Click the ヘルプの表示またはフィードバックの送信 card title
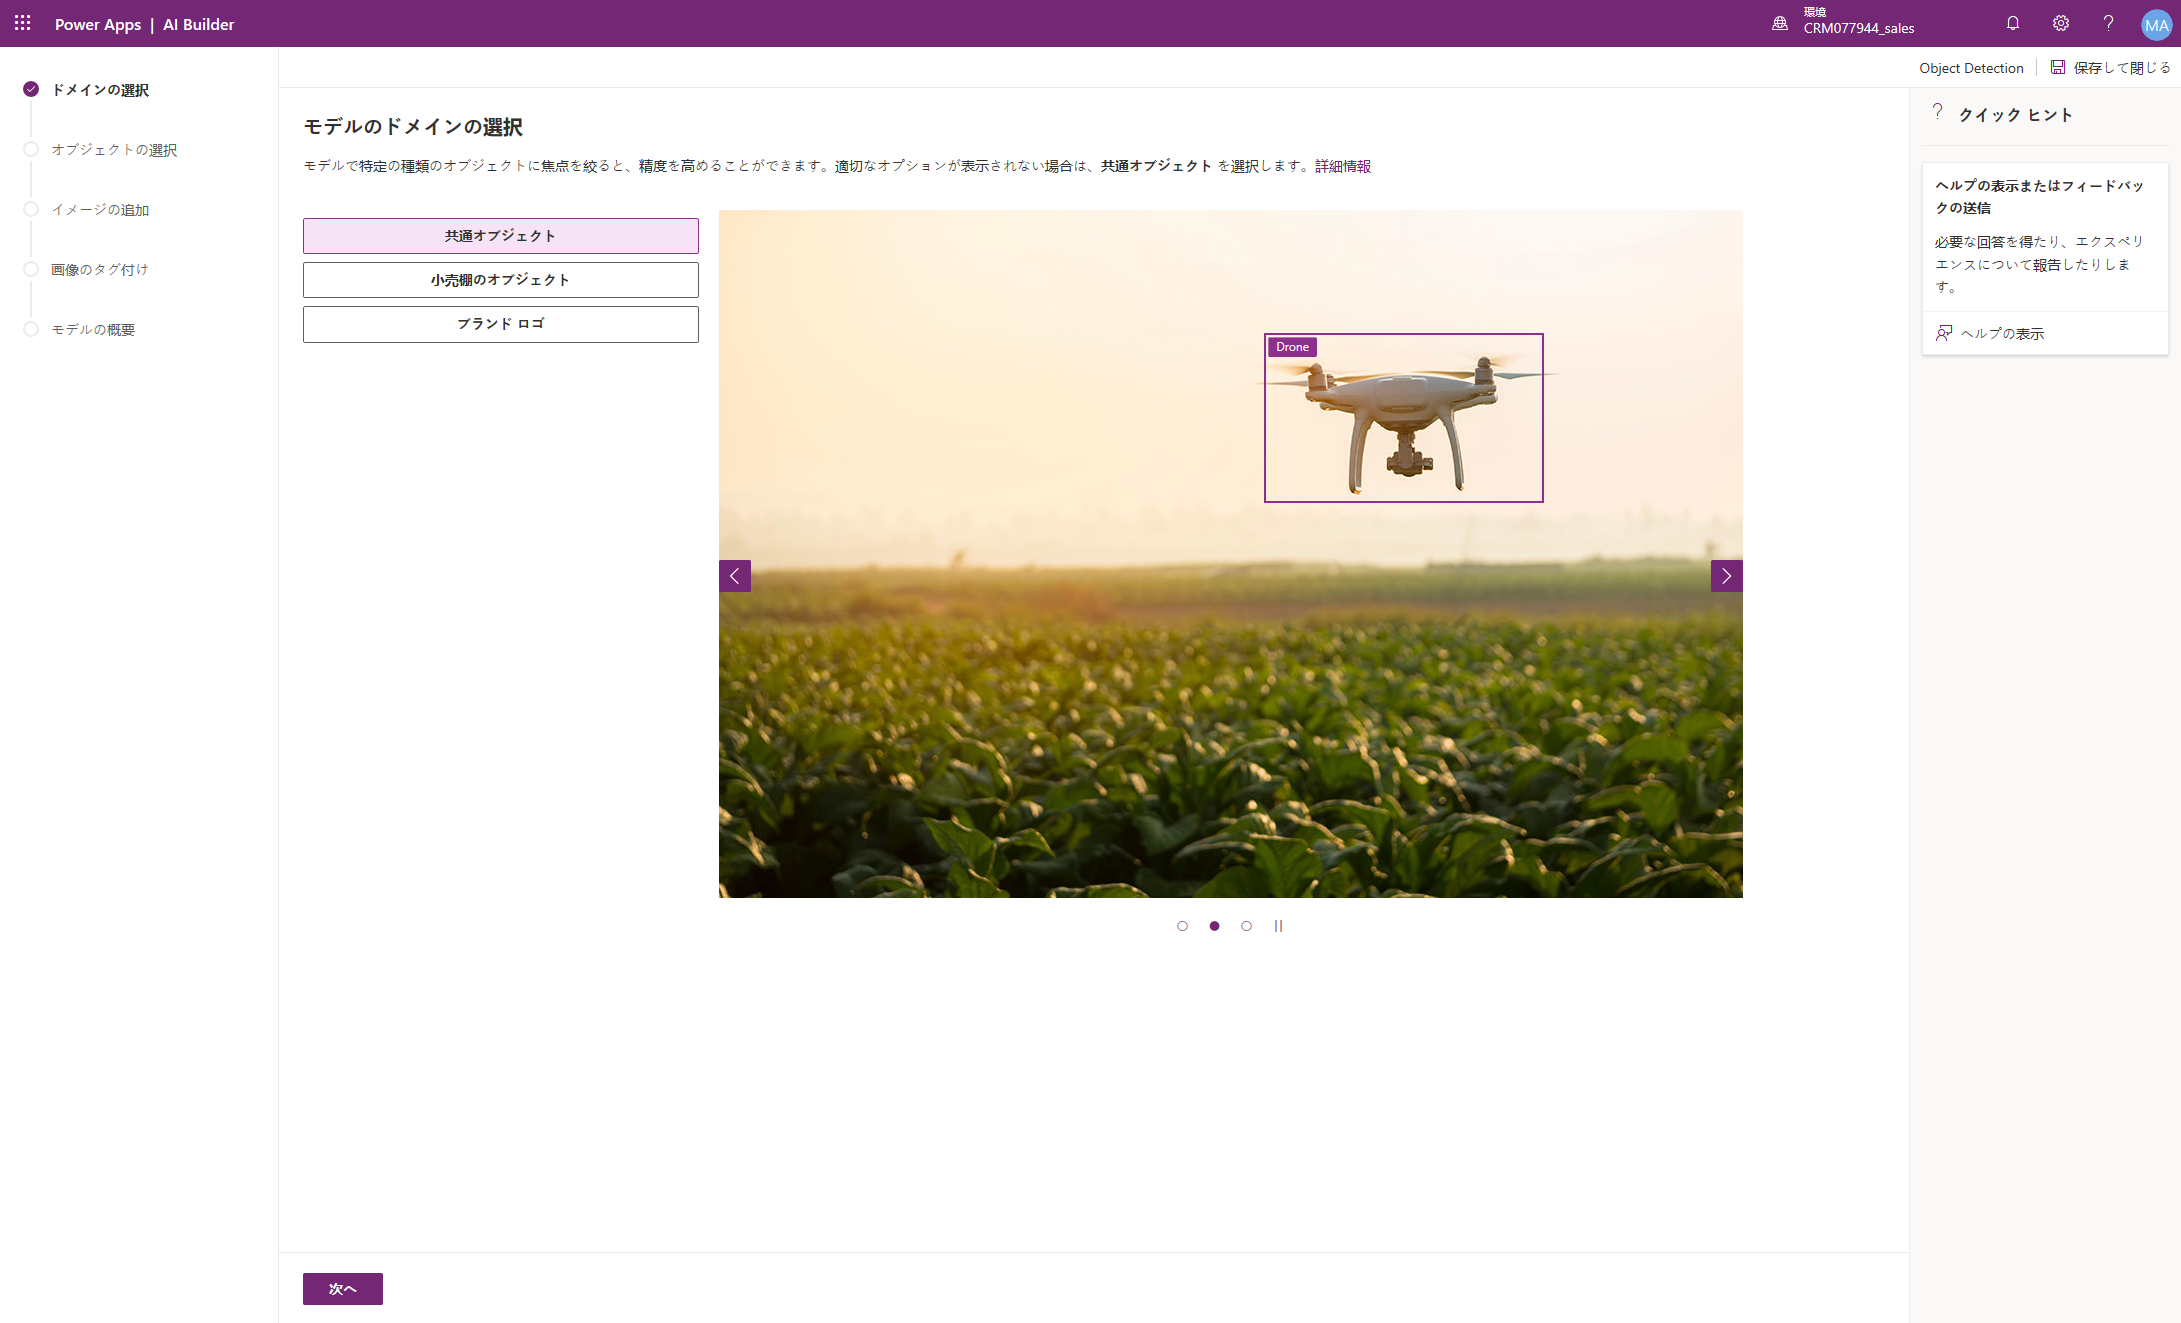 tap(2040, 196)
